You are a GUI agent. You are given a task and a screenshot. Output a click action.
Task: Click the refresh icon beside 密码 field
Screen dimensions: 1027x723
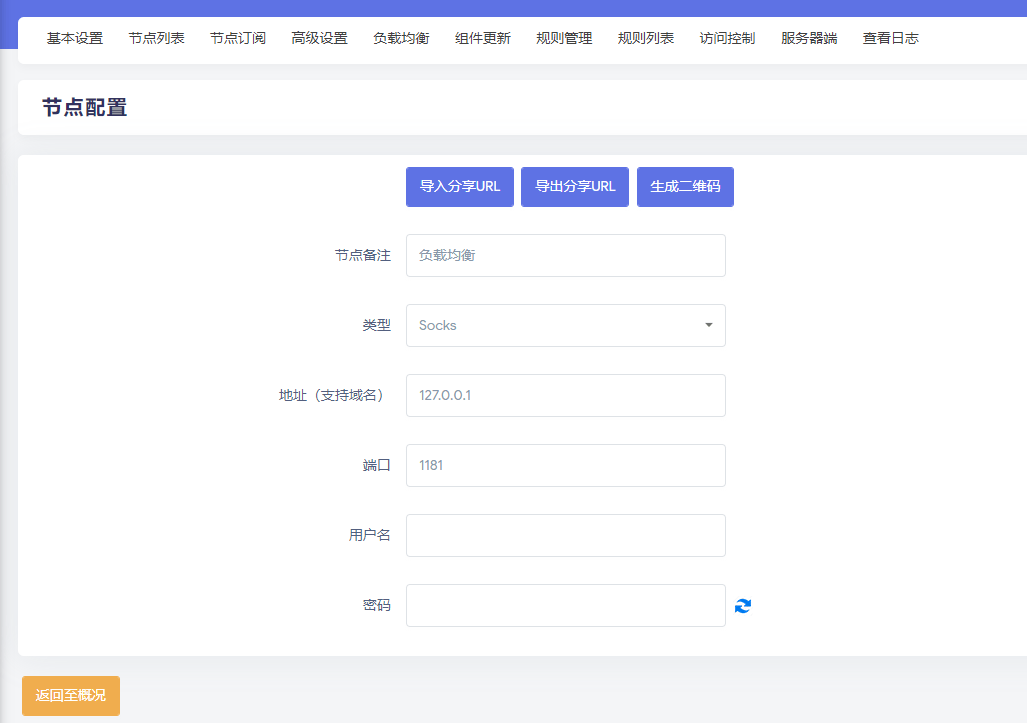(x=743, y=606)
